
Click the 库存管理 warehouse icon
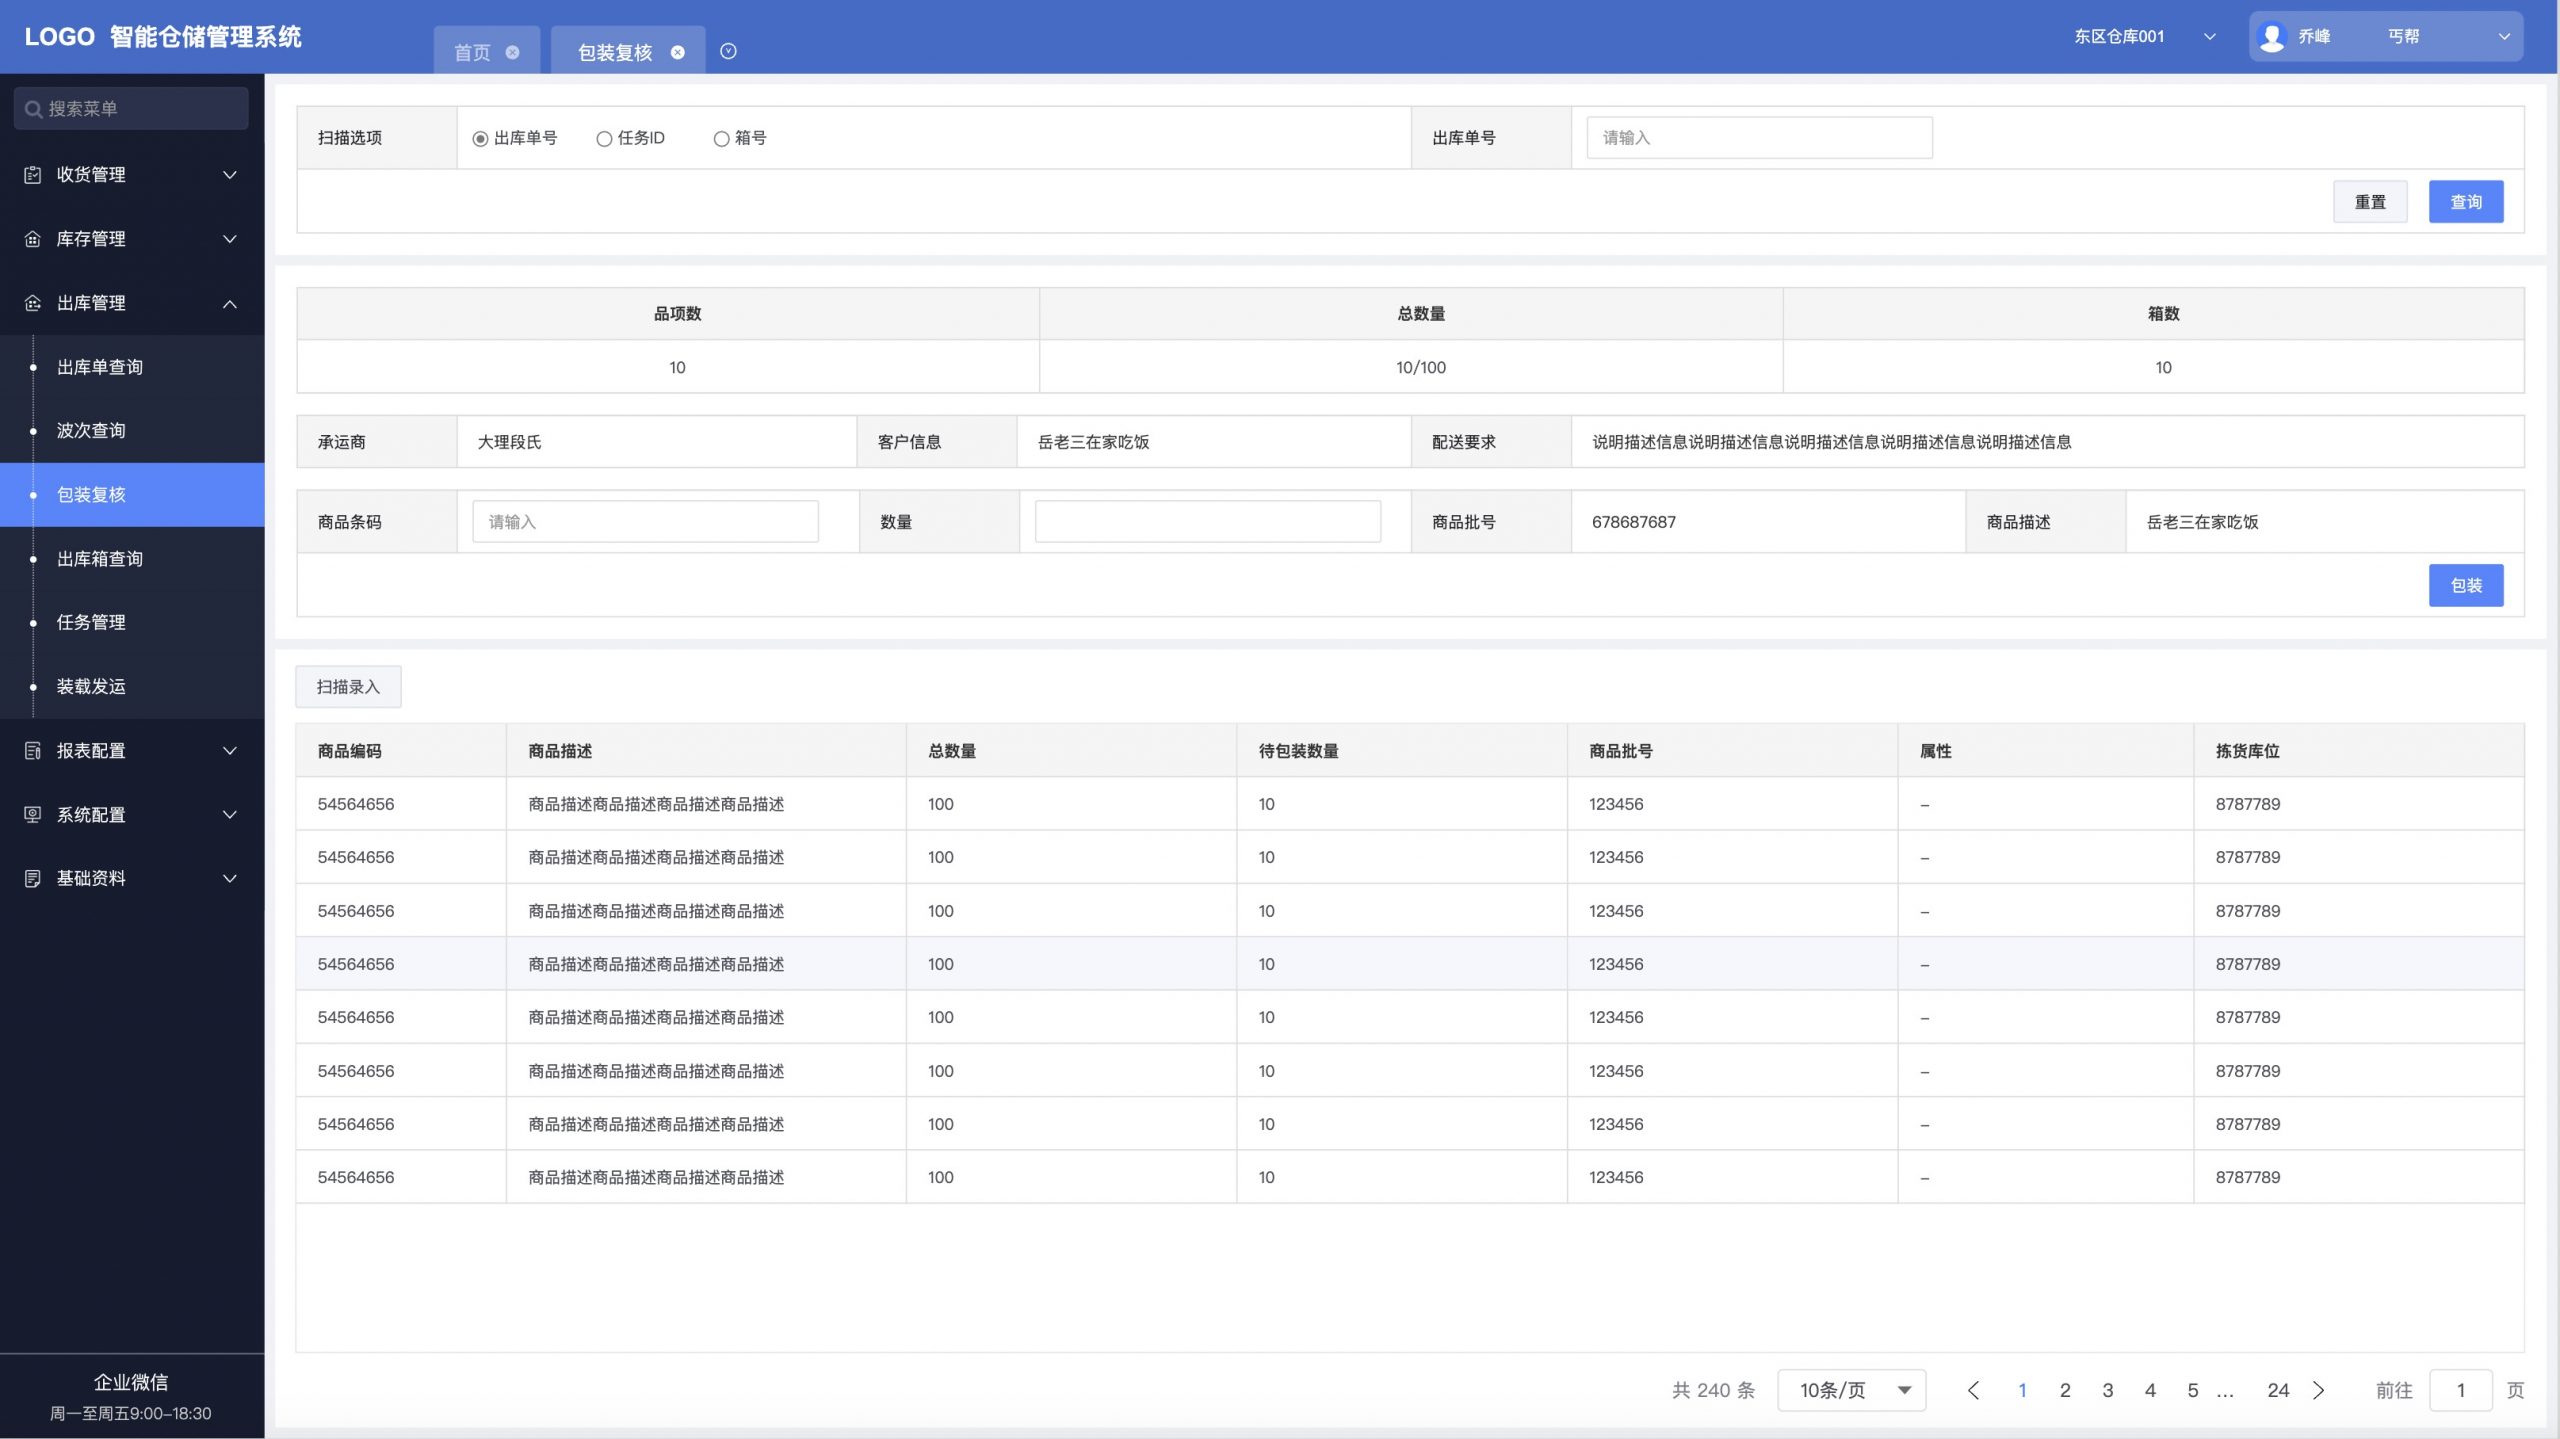[32, 239]
